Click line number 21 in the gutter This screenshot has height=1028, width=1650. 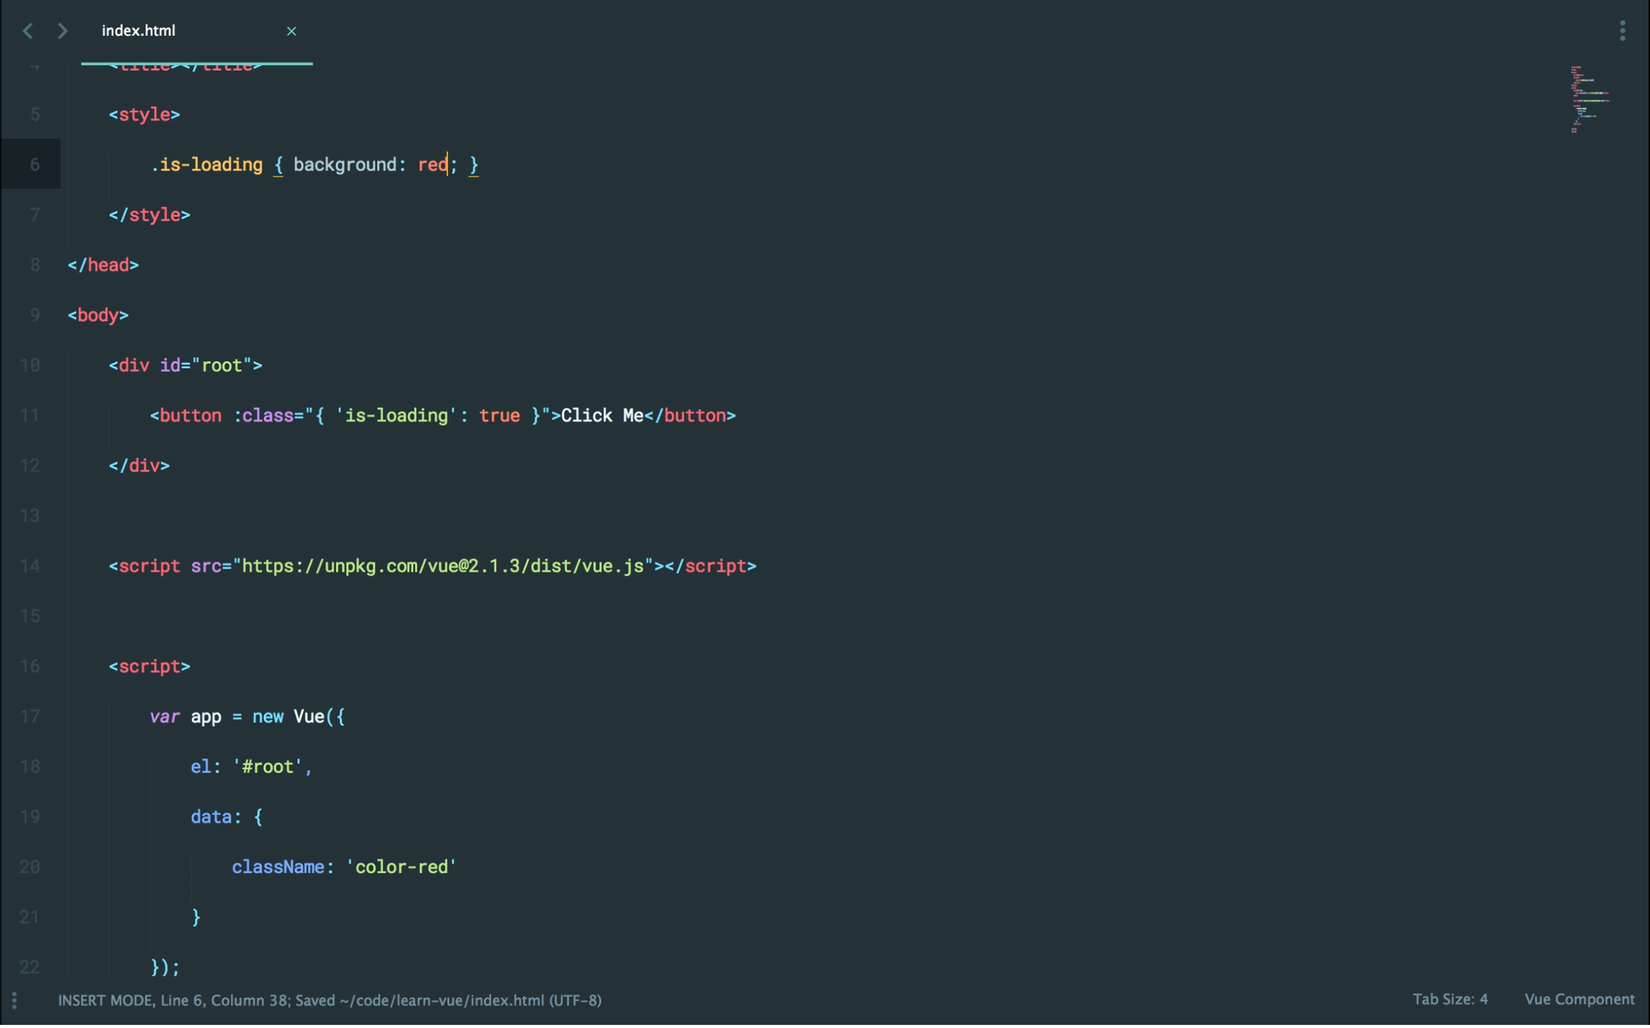point(30,917)
